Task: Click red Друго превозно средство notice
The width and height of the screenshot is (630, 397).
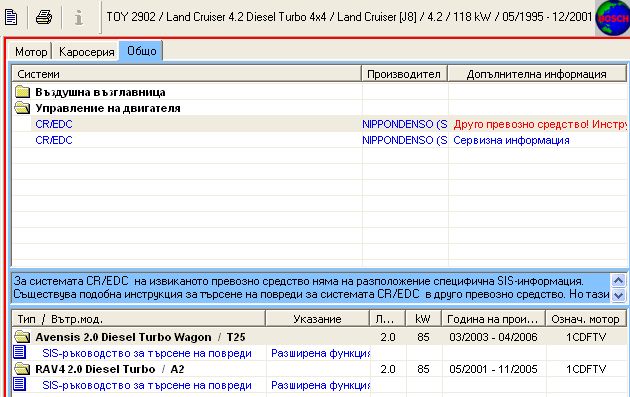Action: click(x=540, y=124)
